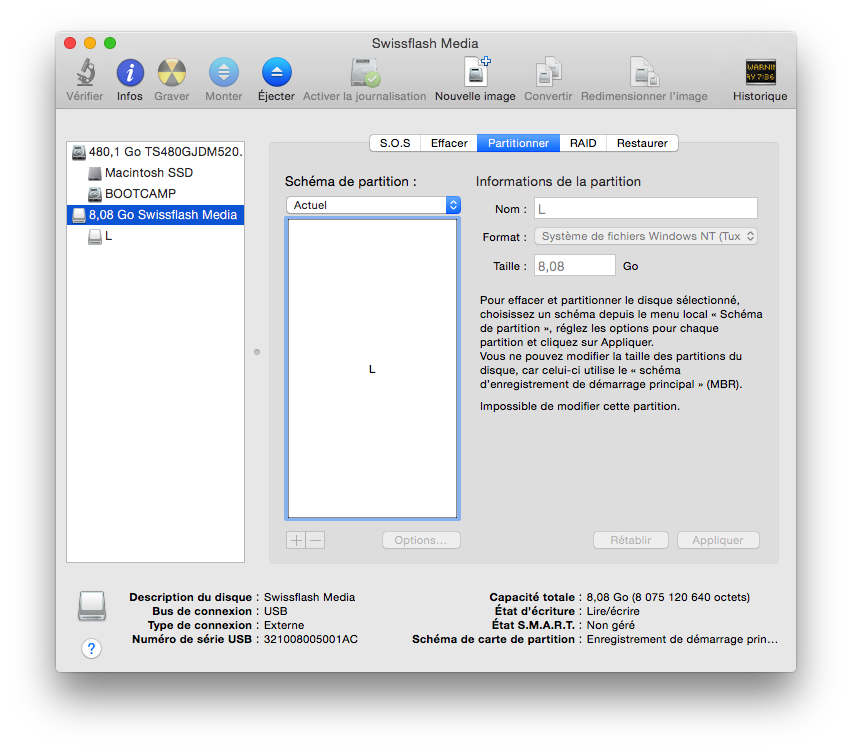Screen dimensions: 852x752
Task: Click the Taille size field
Action: click(x=575, y=266)
